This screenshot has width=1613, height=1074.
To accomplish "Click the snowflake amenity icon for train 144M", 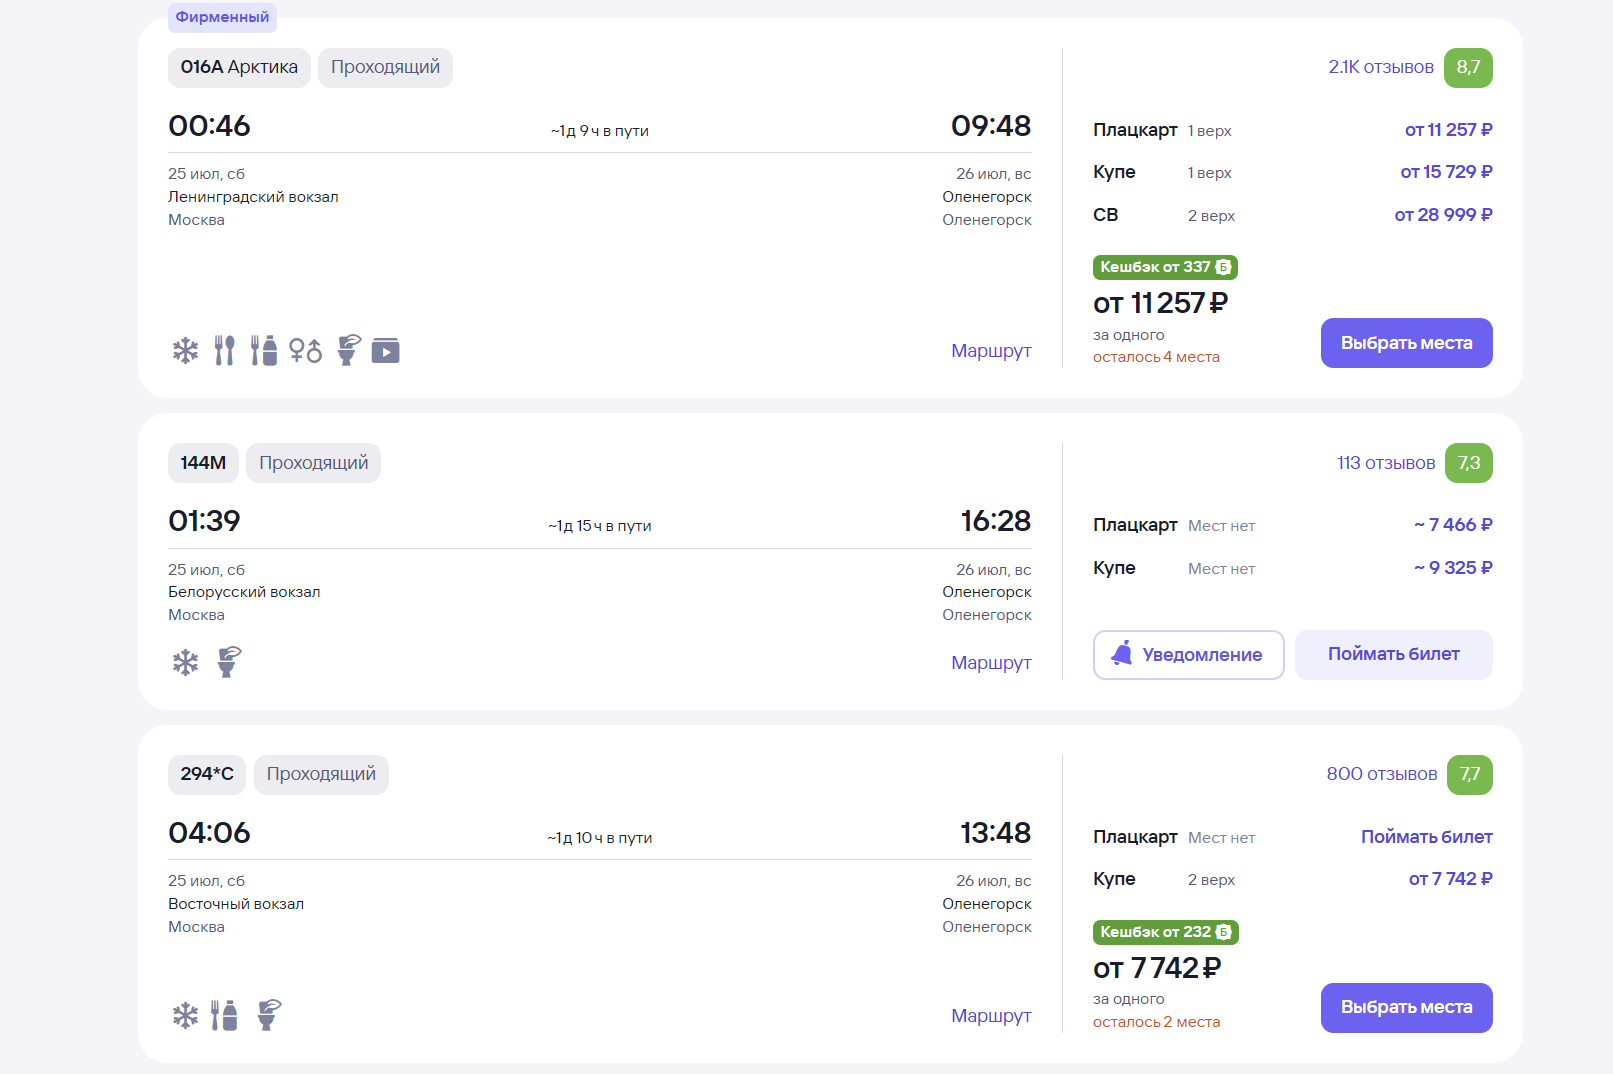I will (x=185, y=662).
